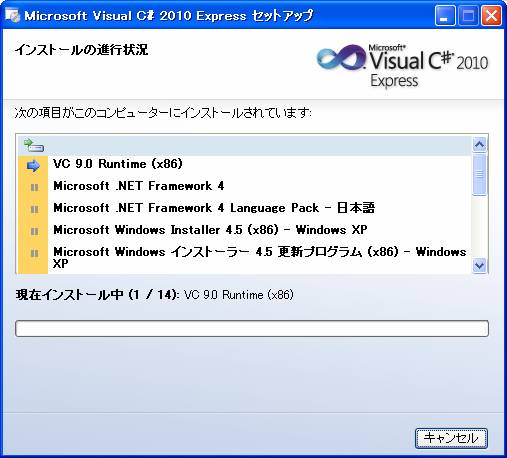507x458 pixels.
Task: Click the scroll down arrow of the list
Action: click(x=479, y=265)
